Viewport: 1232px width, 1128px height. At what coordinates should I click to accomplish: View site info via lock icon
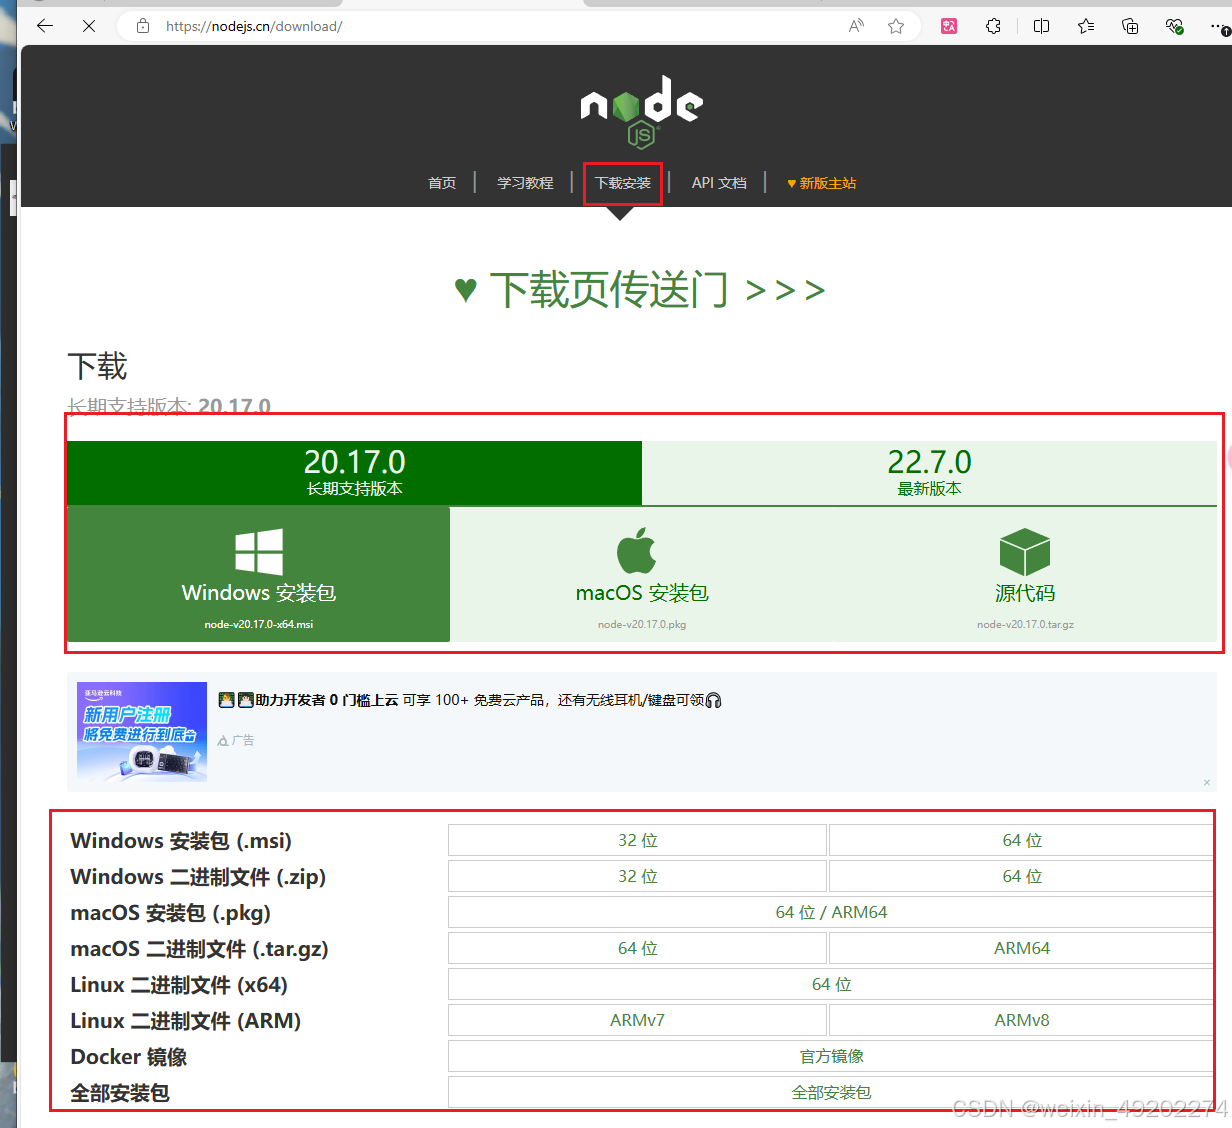(143, 26)
